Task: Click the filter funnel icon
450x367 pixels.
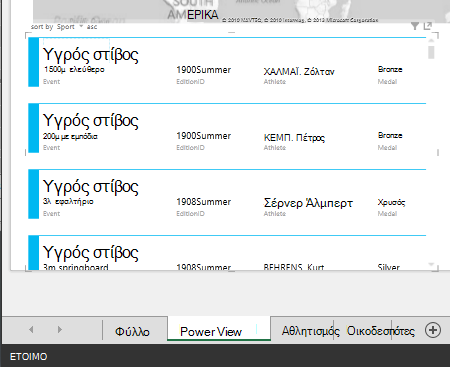Action: [x=415, y=26]
